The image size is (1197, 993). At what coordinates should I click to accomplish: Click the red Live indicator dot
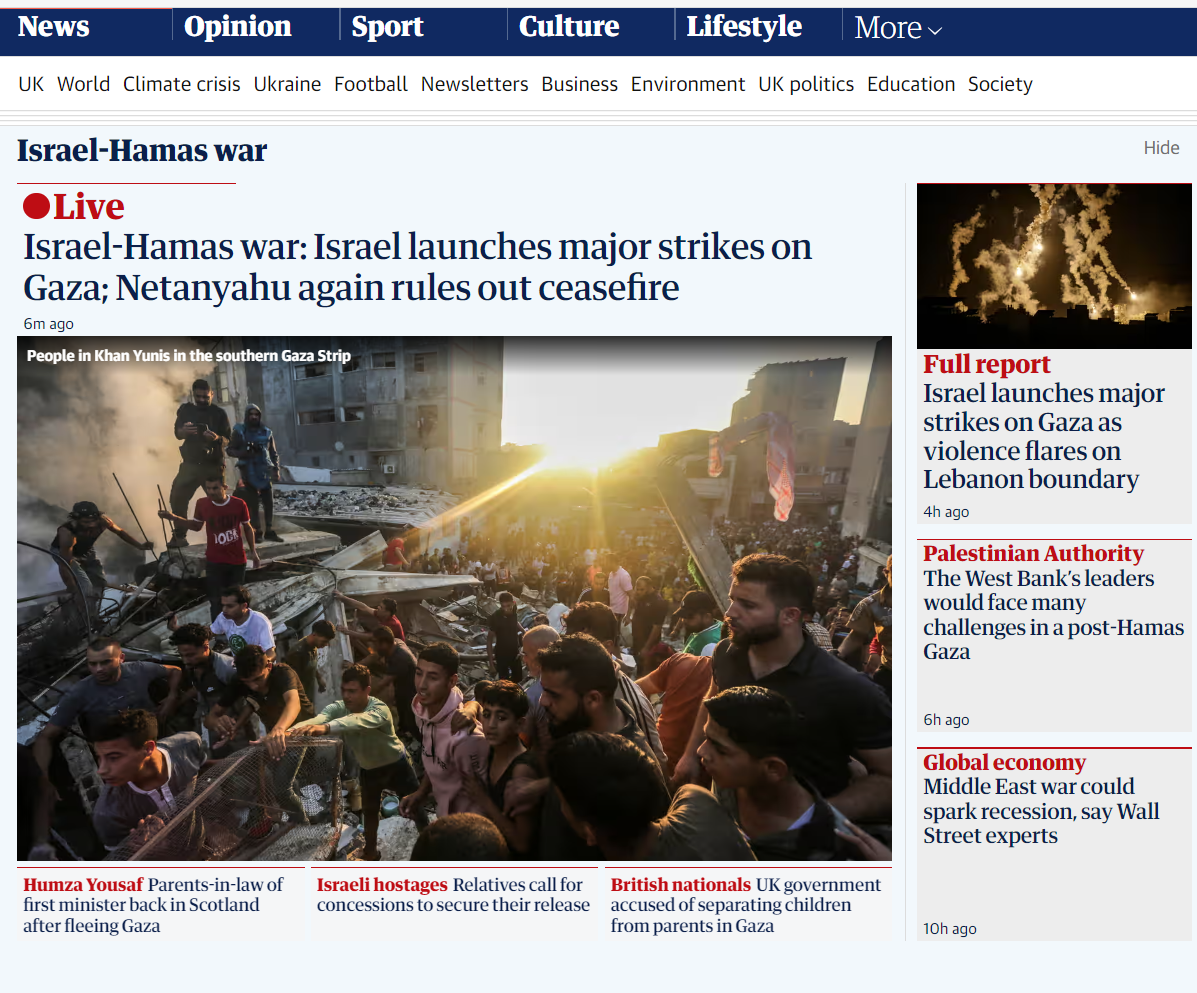37,206
